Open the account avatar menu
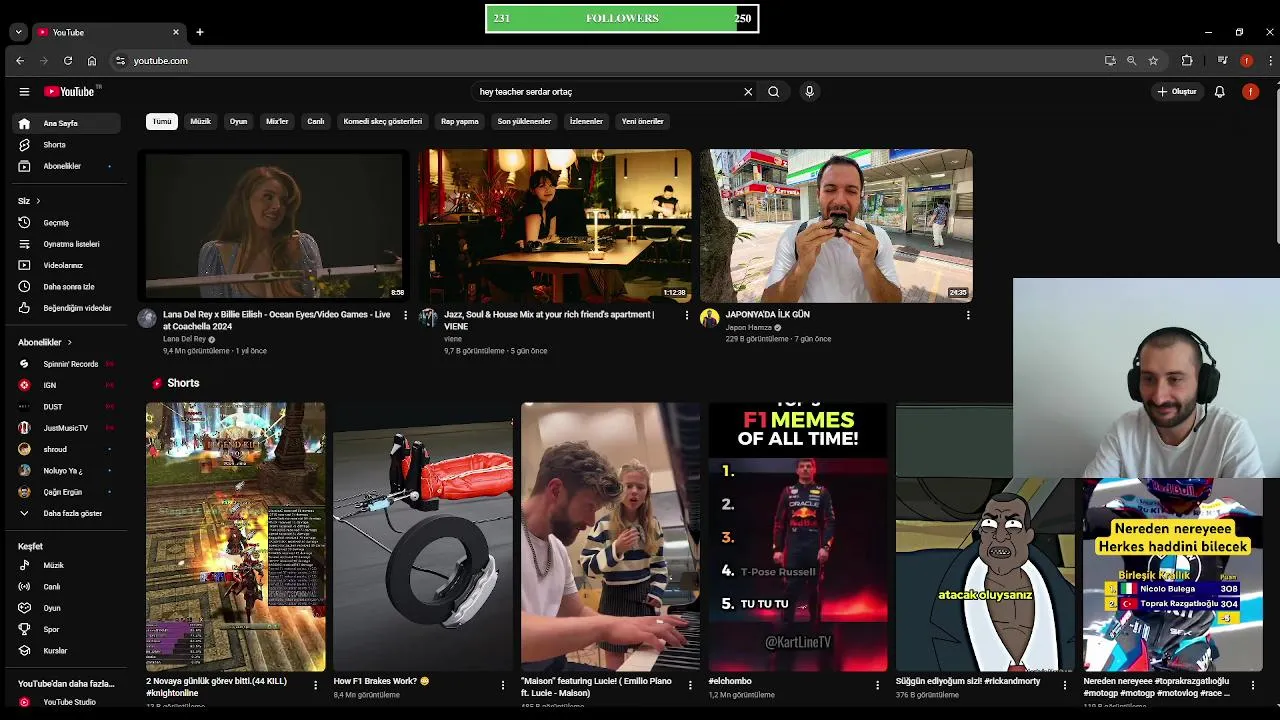Screen dimensions: 1280x720 (x=1250, y=91)
